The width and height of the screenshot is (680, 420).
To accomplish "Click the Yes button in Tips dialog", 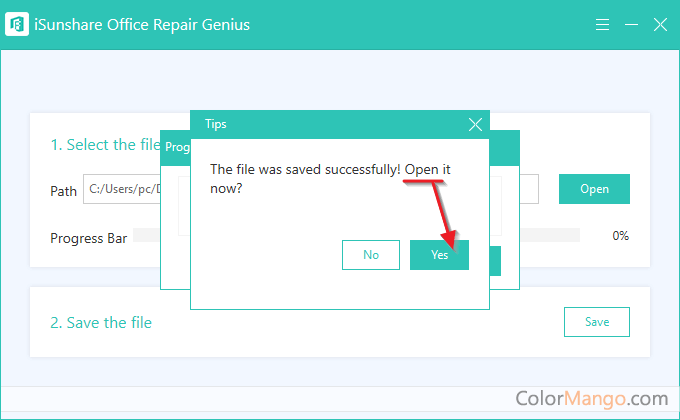I will pyautogui.click(x=439, y=255).
